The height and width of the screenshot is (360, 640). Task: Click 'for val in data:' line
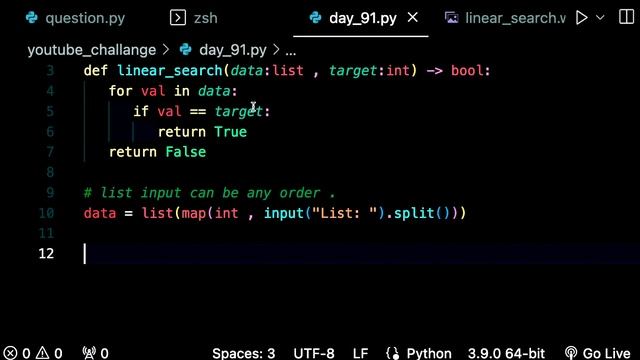tap(173, 91)
